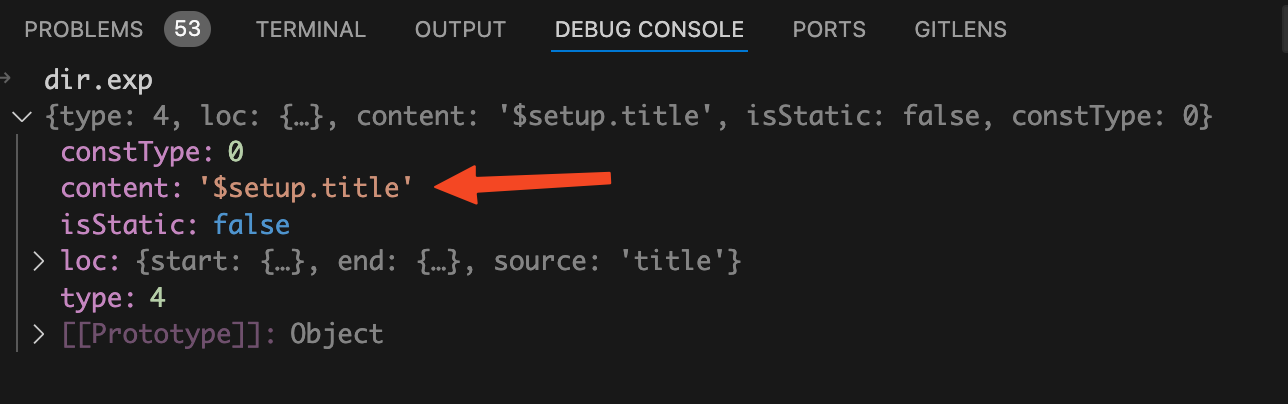
Task: Click the 53 problems count badge
Action: click(187, 30)
